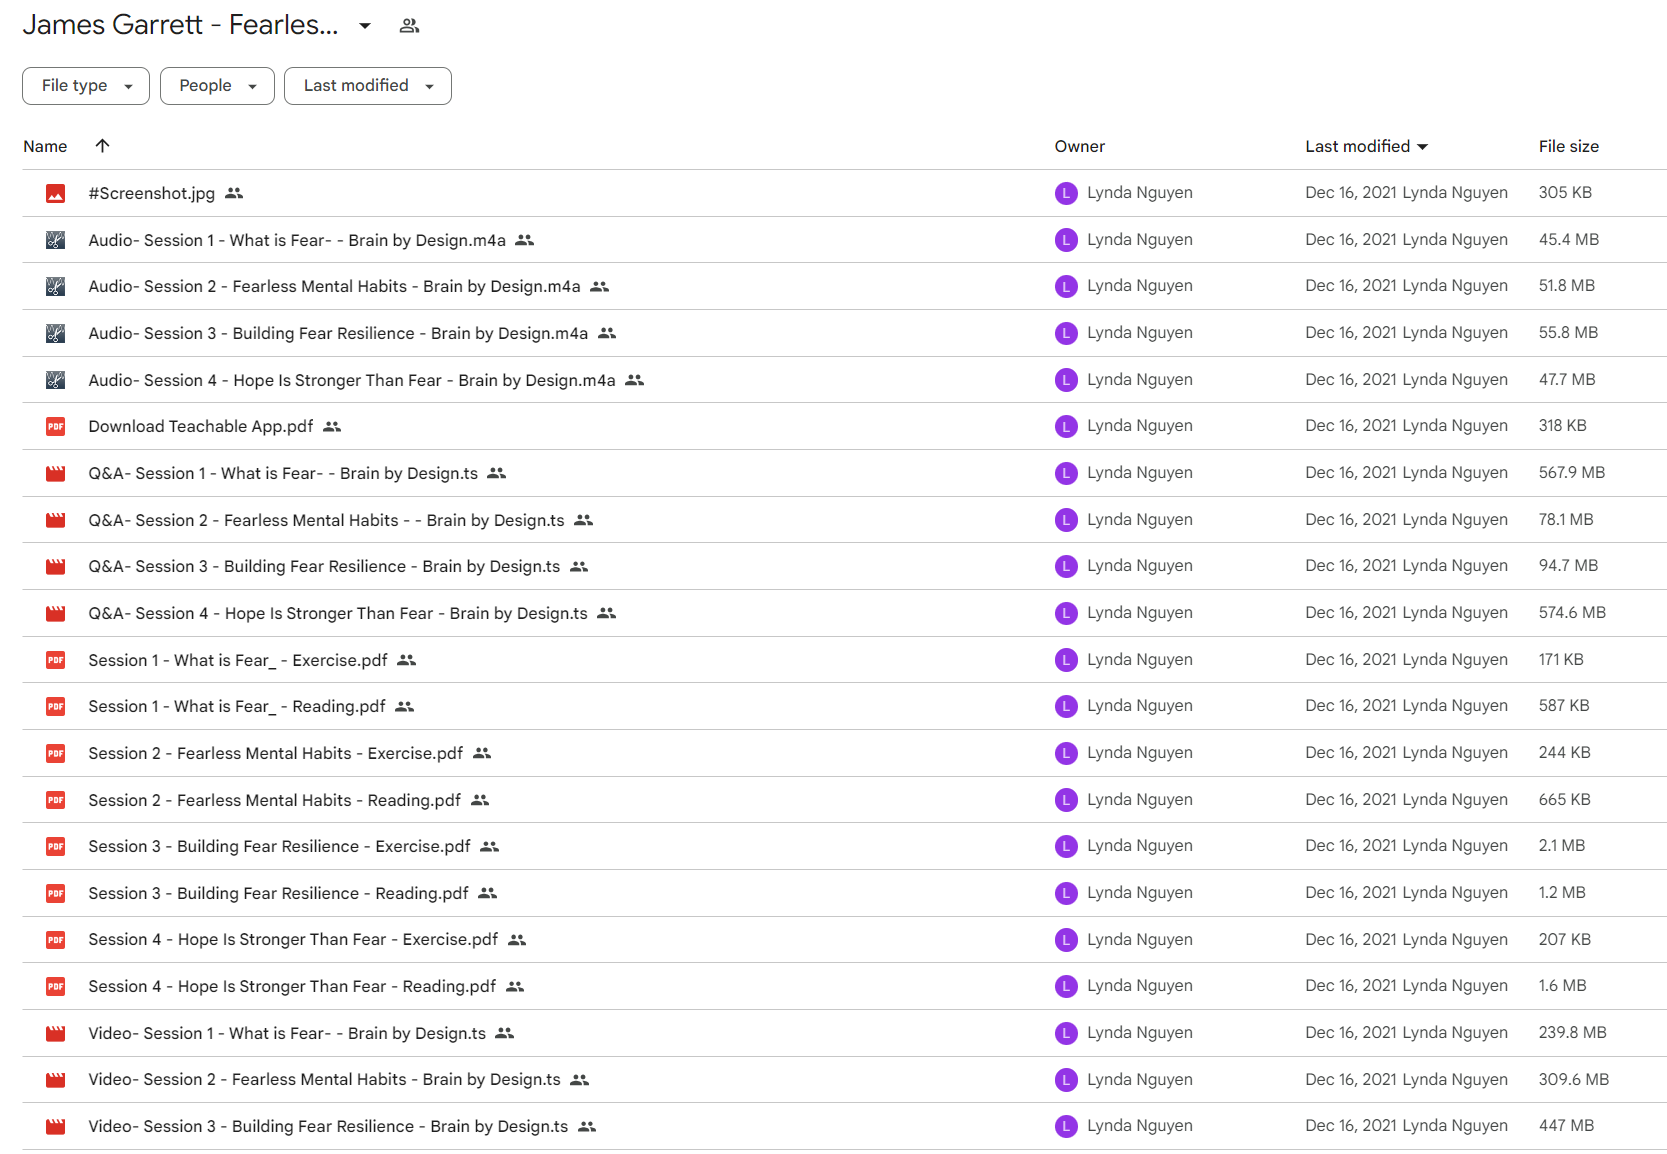Click the sort direction arrow next to Name
Viewport: 1667px width, 1154px height.
coord(102,146)
